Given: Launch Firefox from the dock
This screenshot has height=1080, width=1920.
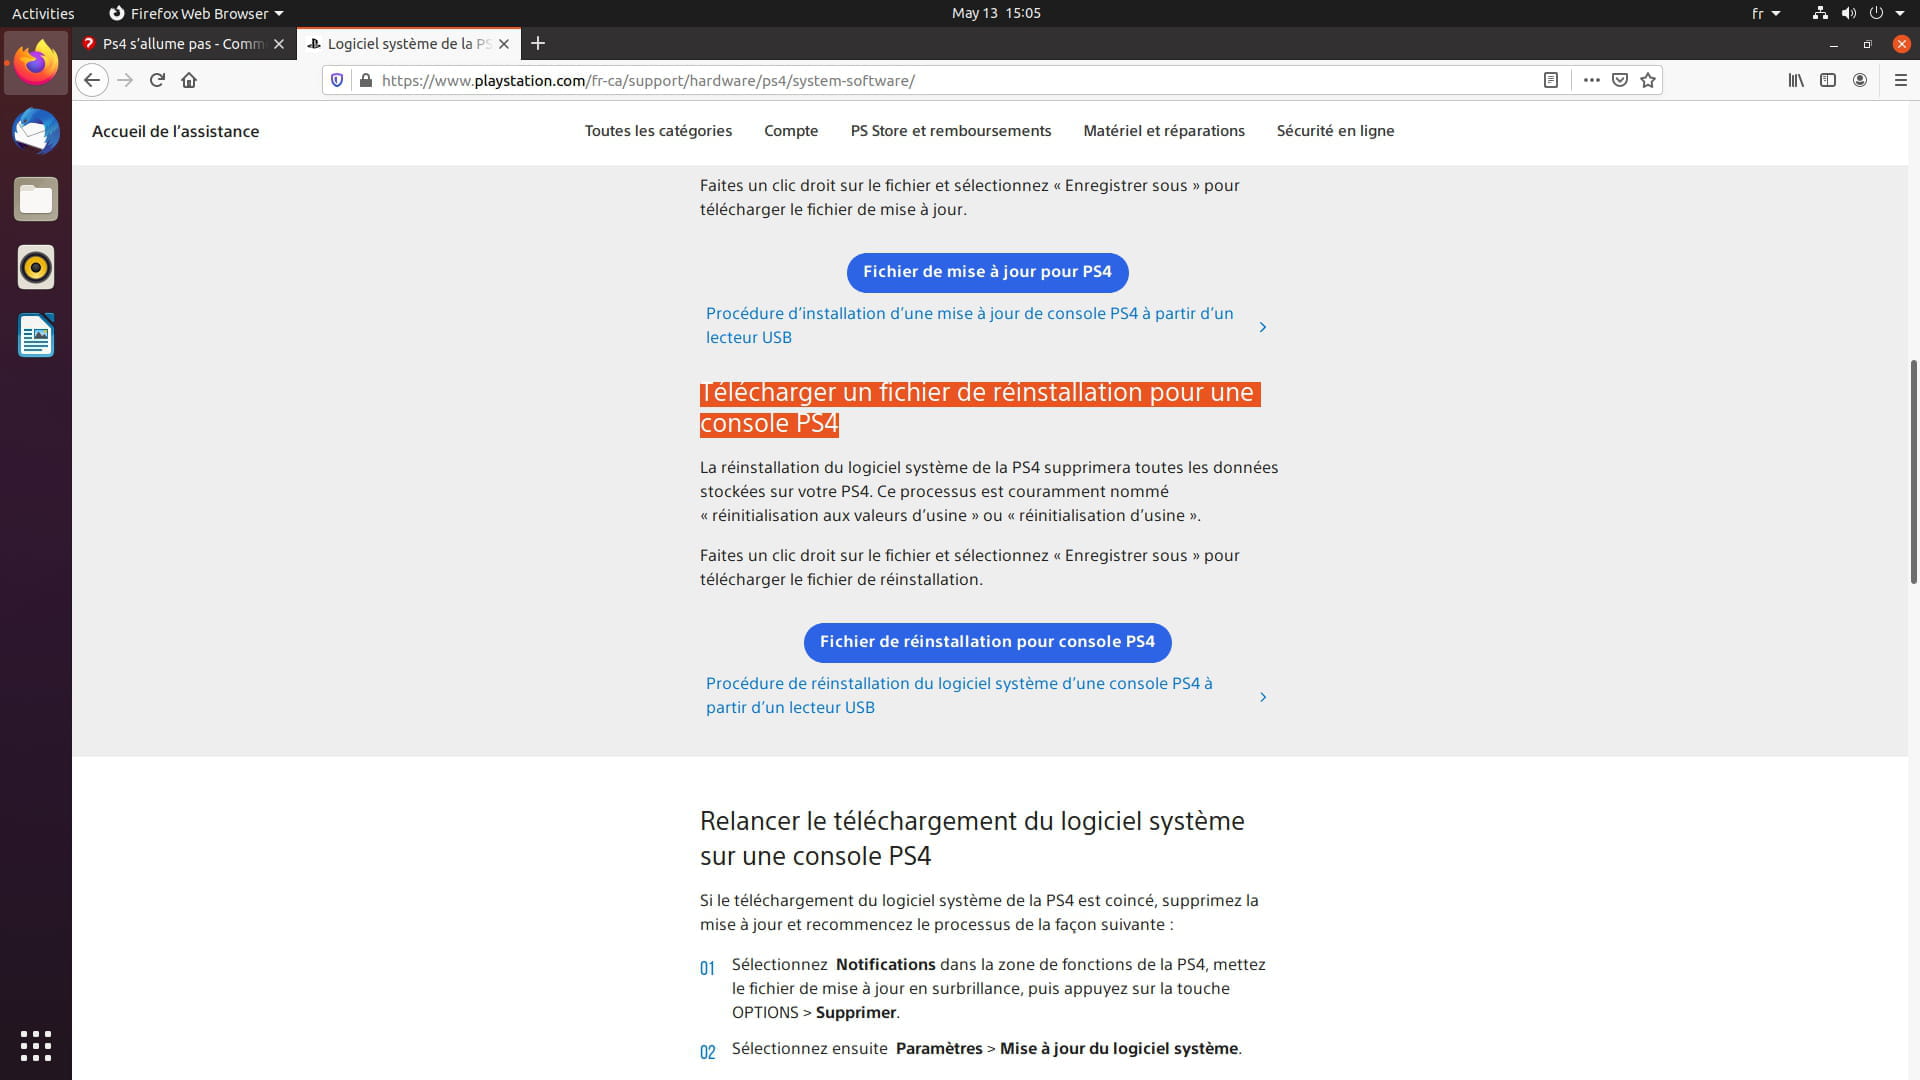Looking at the screenshot, I should tap(36, 63).
